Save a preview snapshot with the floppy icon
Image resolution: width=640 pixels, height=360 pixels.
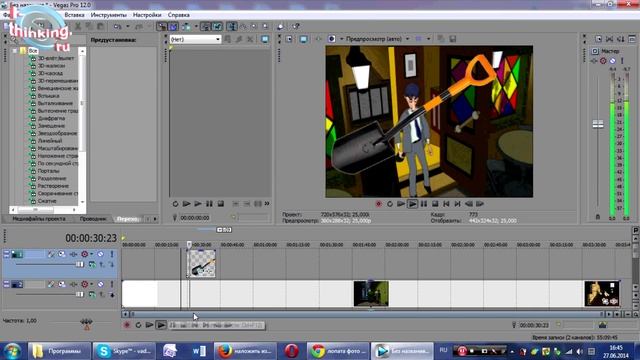click(452, 39)
